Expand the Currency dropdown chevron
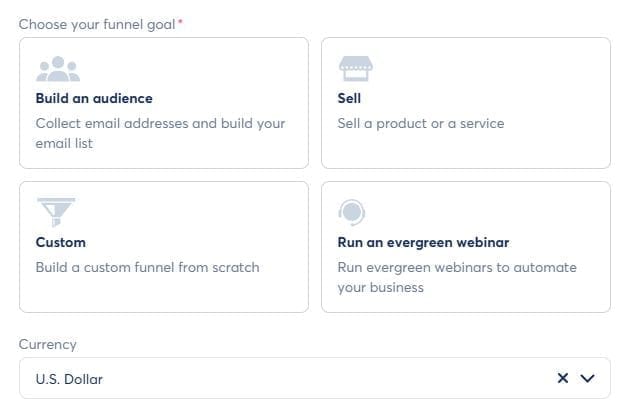 point(588,379)
